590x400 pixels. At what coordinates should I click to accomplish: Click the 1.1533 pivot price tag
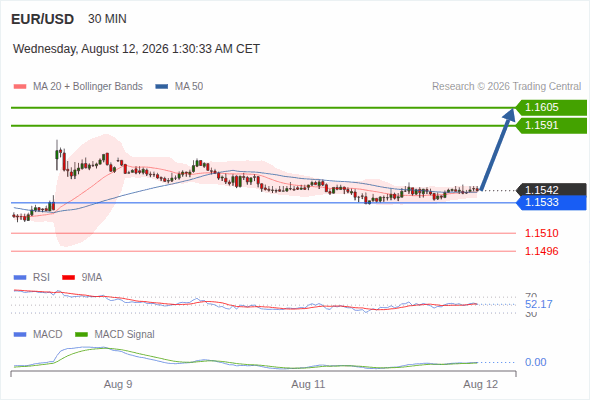551,202
